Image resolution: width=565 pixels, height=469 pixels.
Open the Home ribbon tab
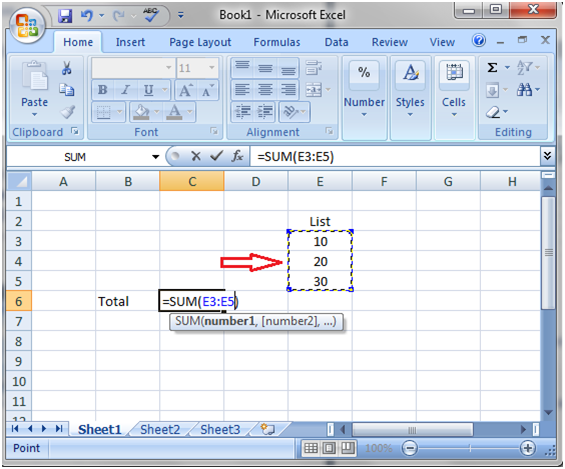pyautogui.click(x=78, y=42)
